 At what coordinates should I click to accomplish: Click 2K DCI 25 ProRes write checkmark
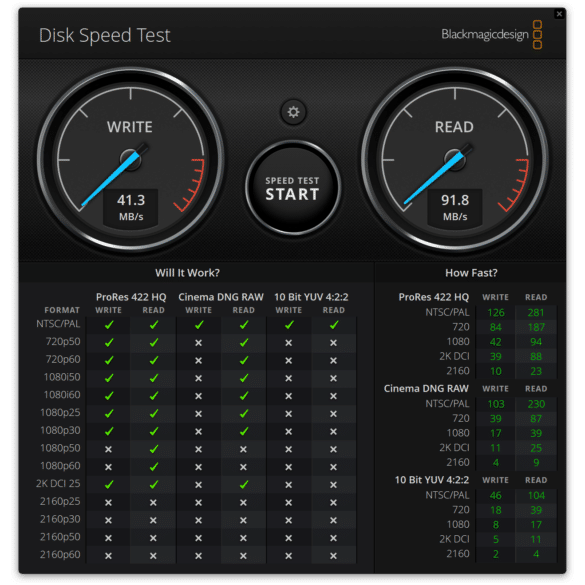click(x=109, y=485)
